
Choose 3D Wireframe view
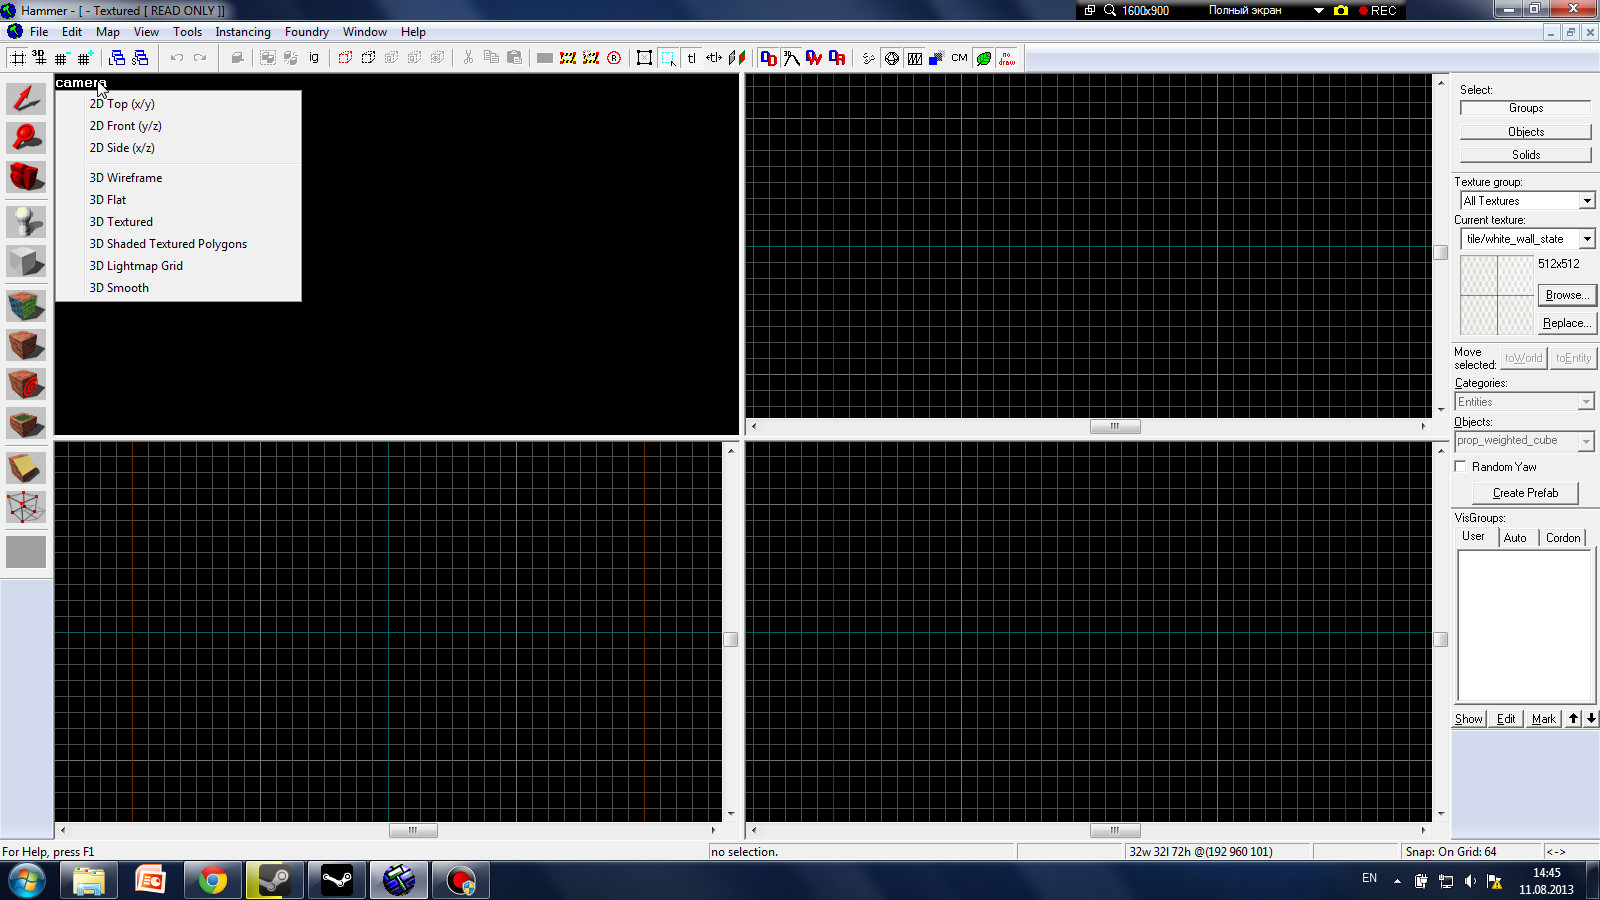(x=178, y=178)
